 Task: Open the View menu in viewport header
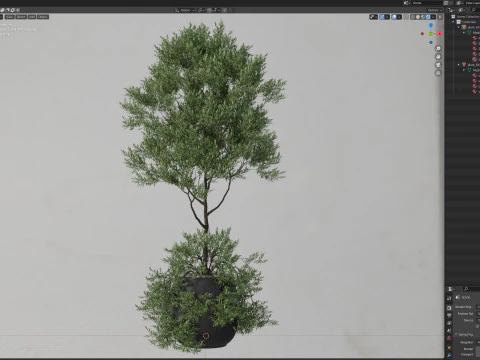coord(9,17)
